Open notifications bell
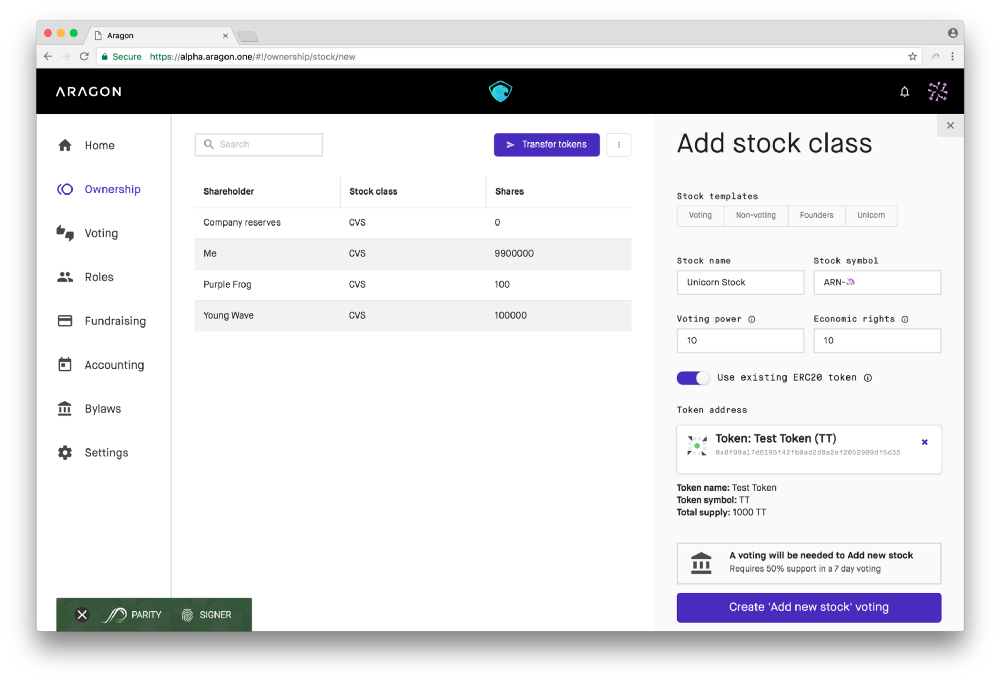Image resolution: width=1000 pixels, height=683 pixels. coord(904,92)
